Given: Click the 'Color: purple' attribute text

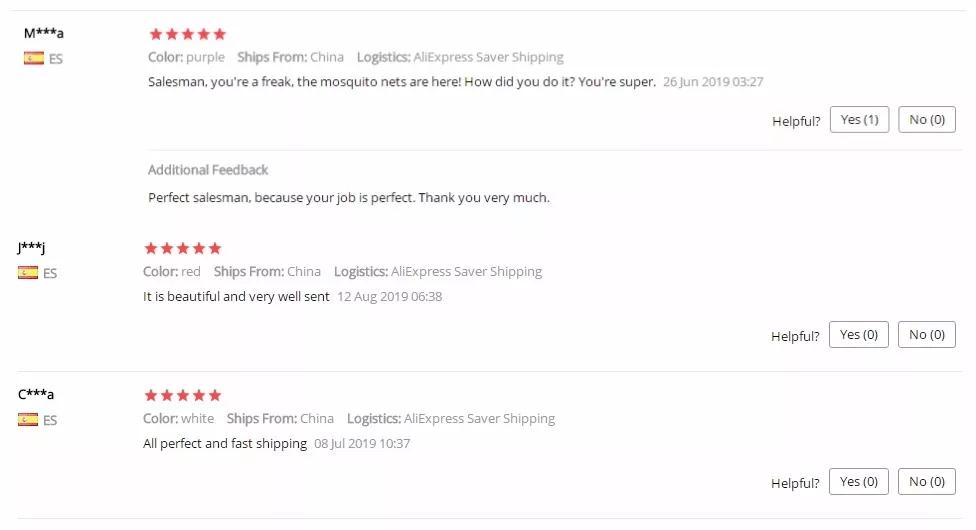Looking at the screenshot, I should 186,57.
